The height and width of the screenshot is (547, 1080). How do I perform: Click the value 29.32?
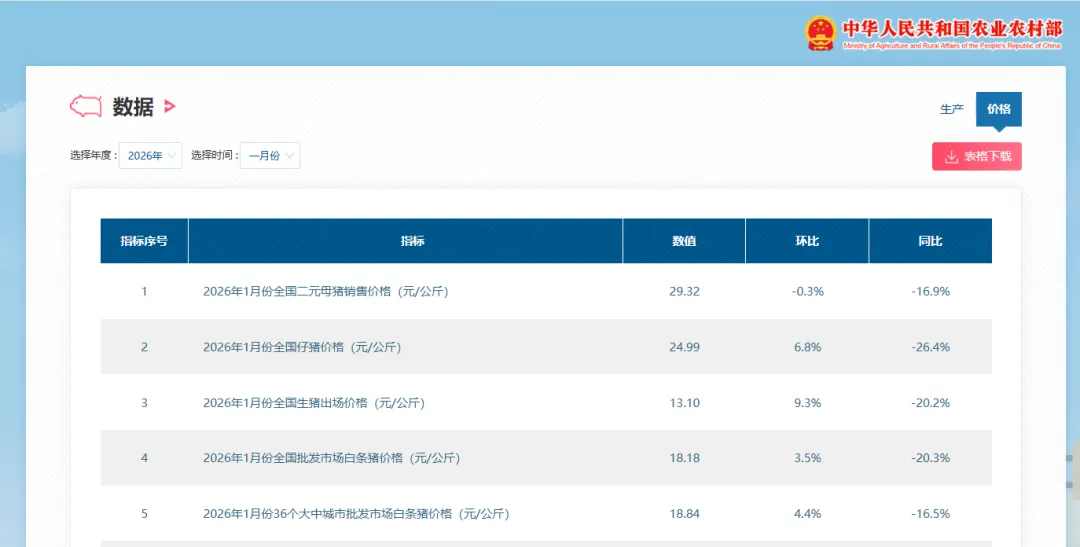point(684,291)
